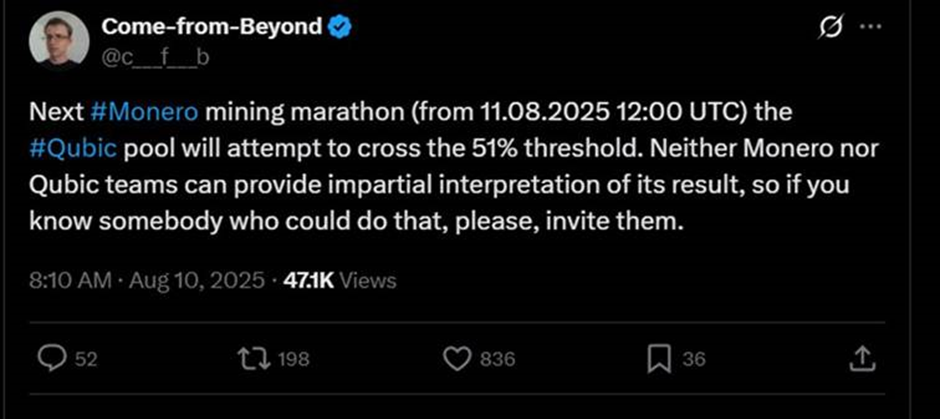This screenshot has width=940, height=419.
Task: Click the blue verified badge
Action: point(341,28)
